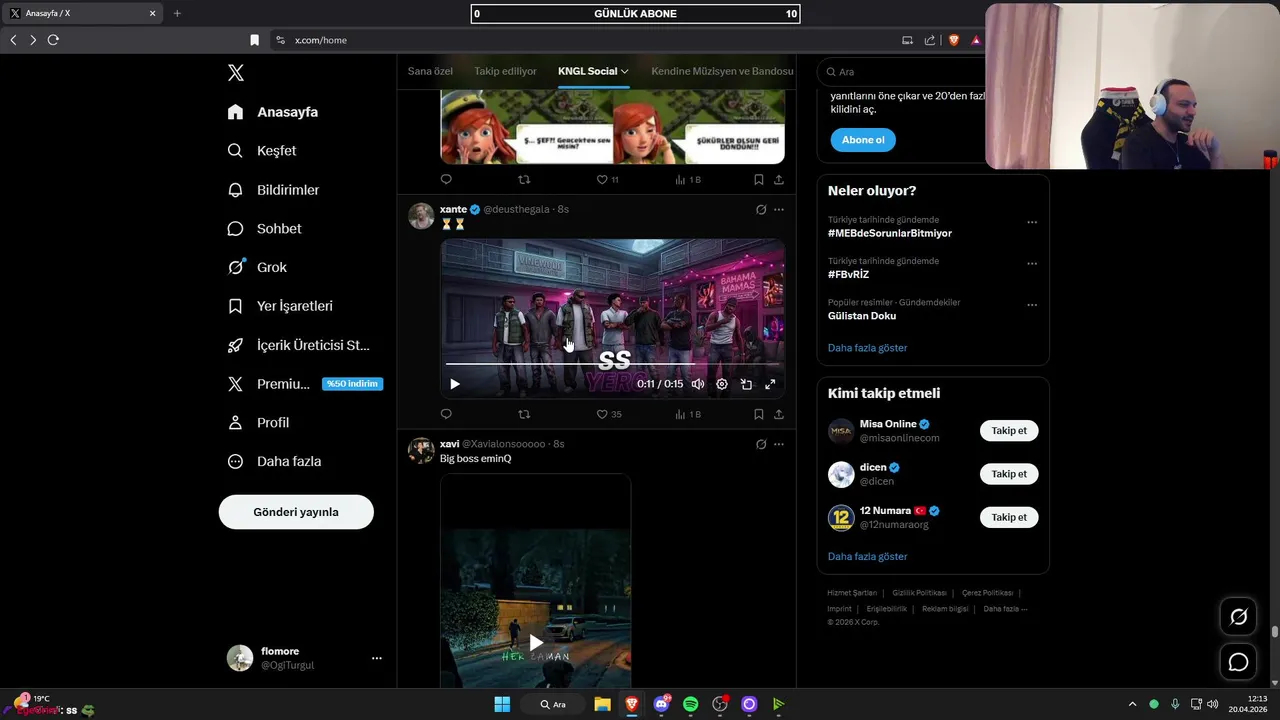Open more options on xante's post
Screen dimensions: 1280x720
pyautogui.click(x=779, y=210)
